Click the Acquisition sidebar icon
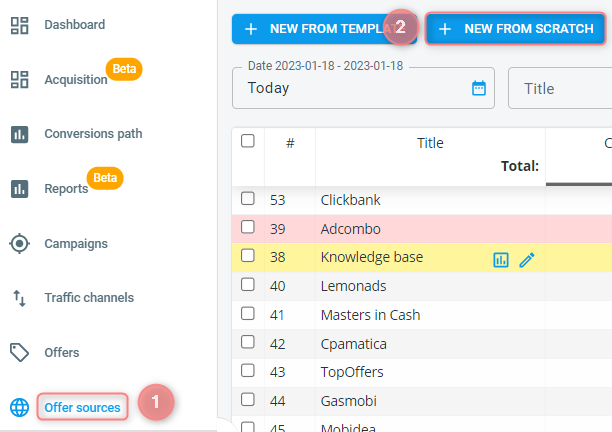This screenshot has height=432, width=612. point(19,80)
